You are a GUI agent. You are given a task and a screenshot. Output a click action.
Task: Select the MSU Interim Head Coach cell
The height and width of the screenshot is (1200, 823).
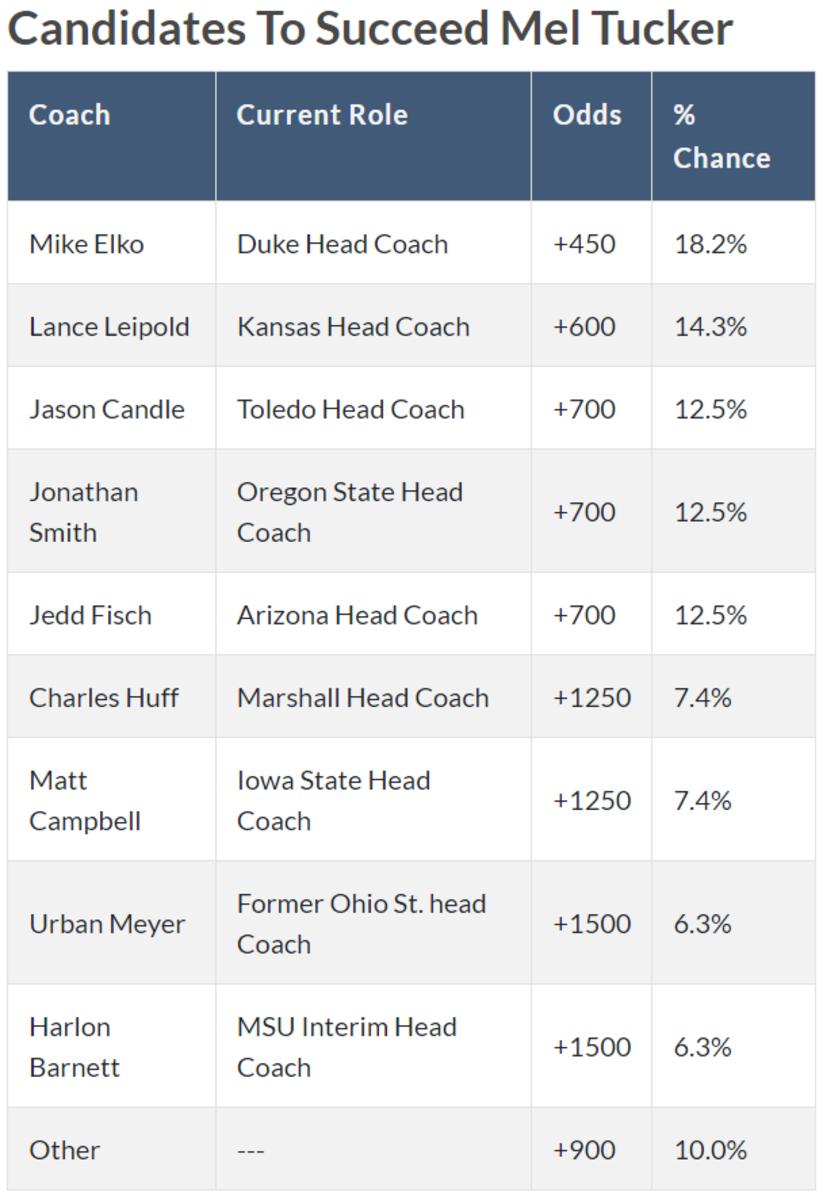coord(346,1047)
